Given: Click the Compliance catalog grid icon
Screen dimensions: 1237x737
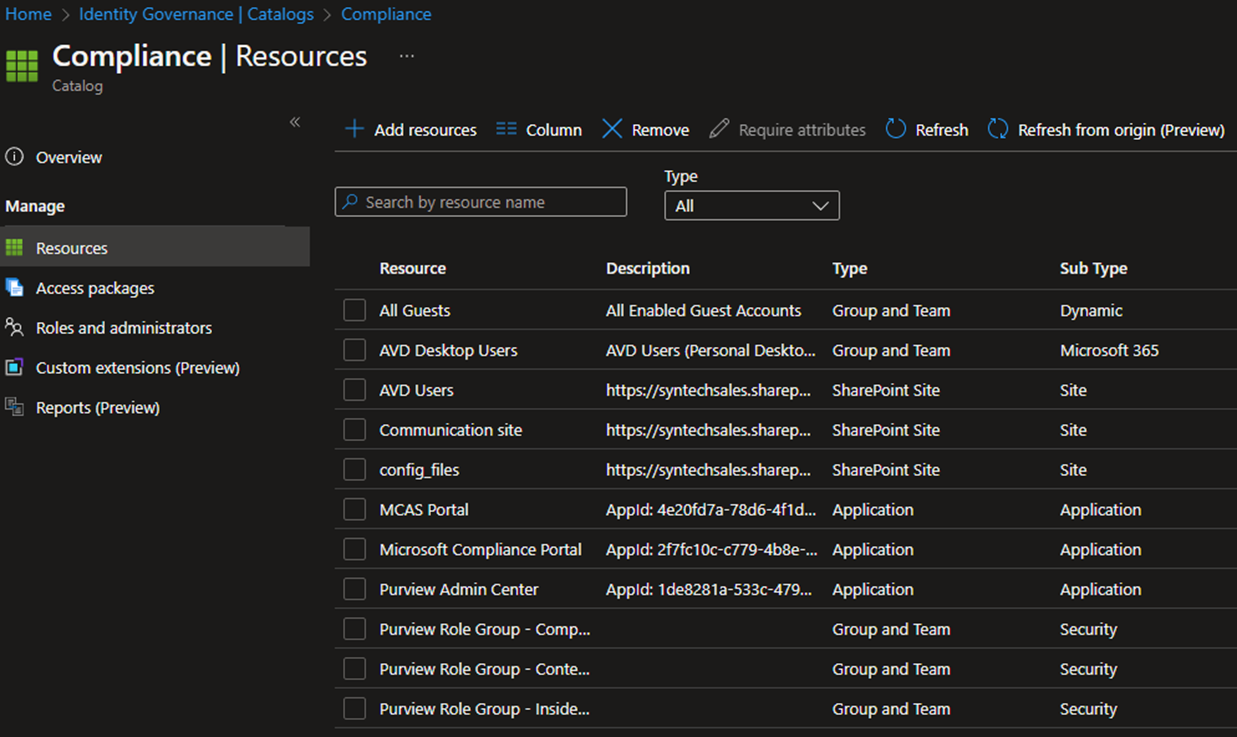Looking at the screenshot, I should tap(21, 66).
